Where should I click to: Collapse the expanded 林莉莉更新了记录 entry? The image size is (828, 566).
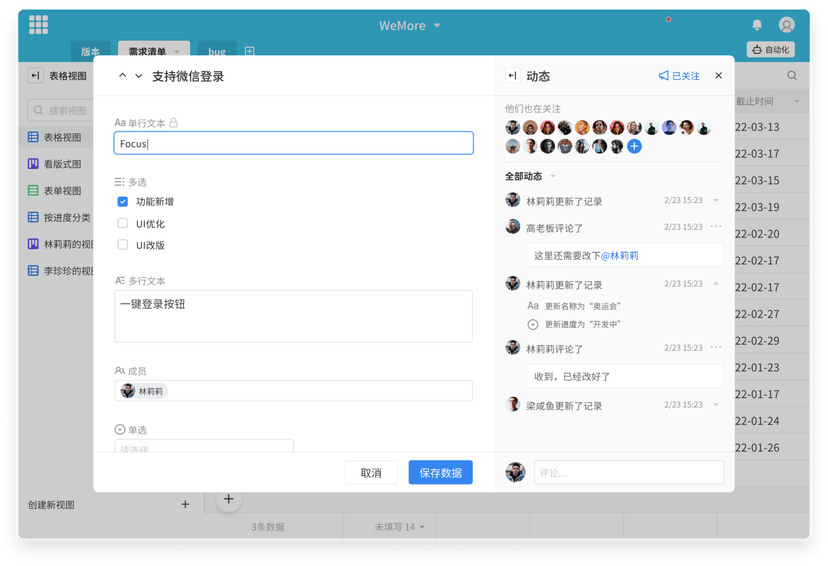[716, 284]
